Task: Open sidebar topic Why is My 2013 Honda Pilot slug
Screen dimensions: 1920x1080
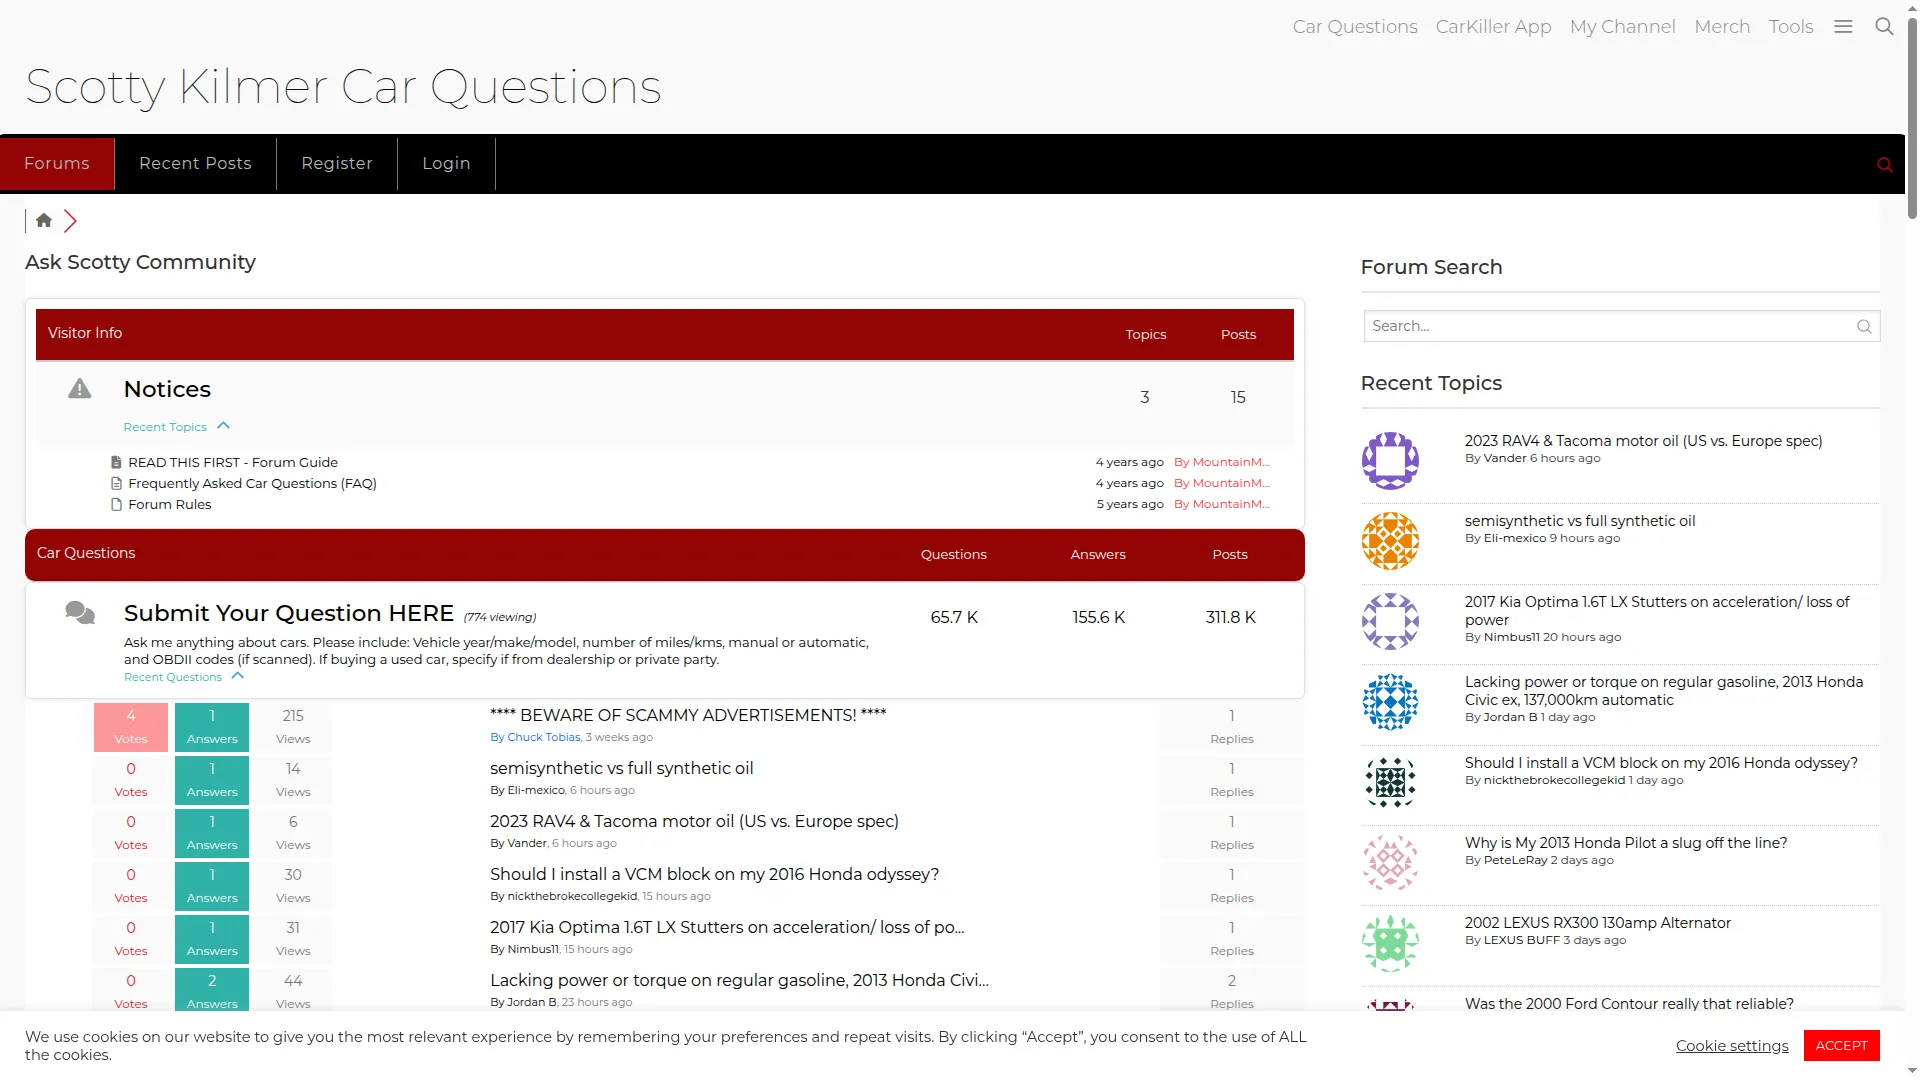Action: (1626, 843)
